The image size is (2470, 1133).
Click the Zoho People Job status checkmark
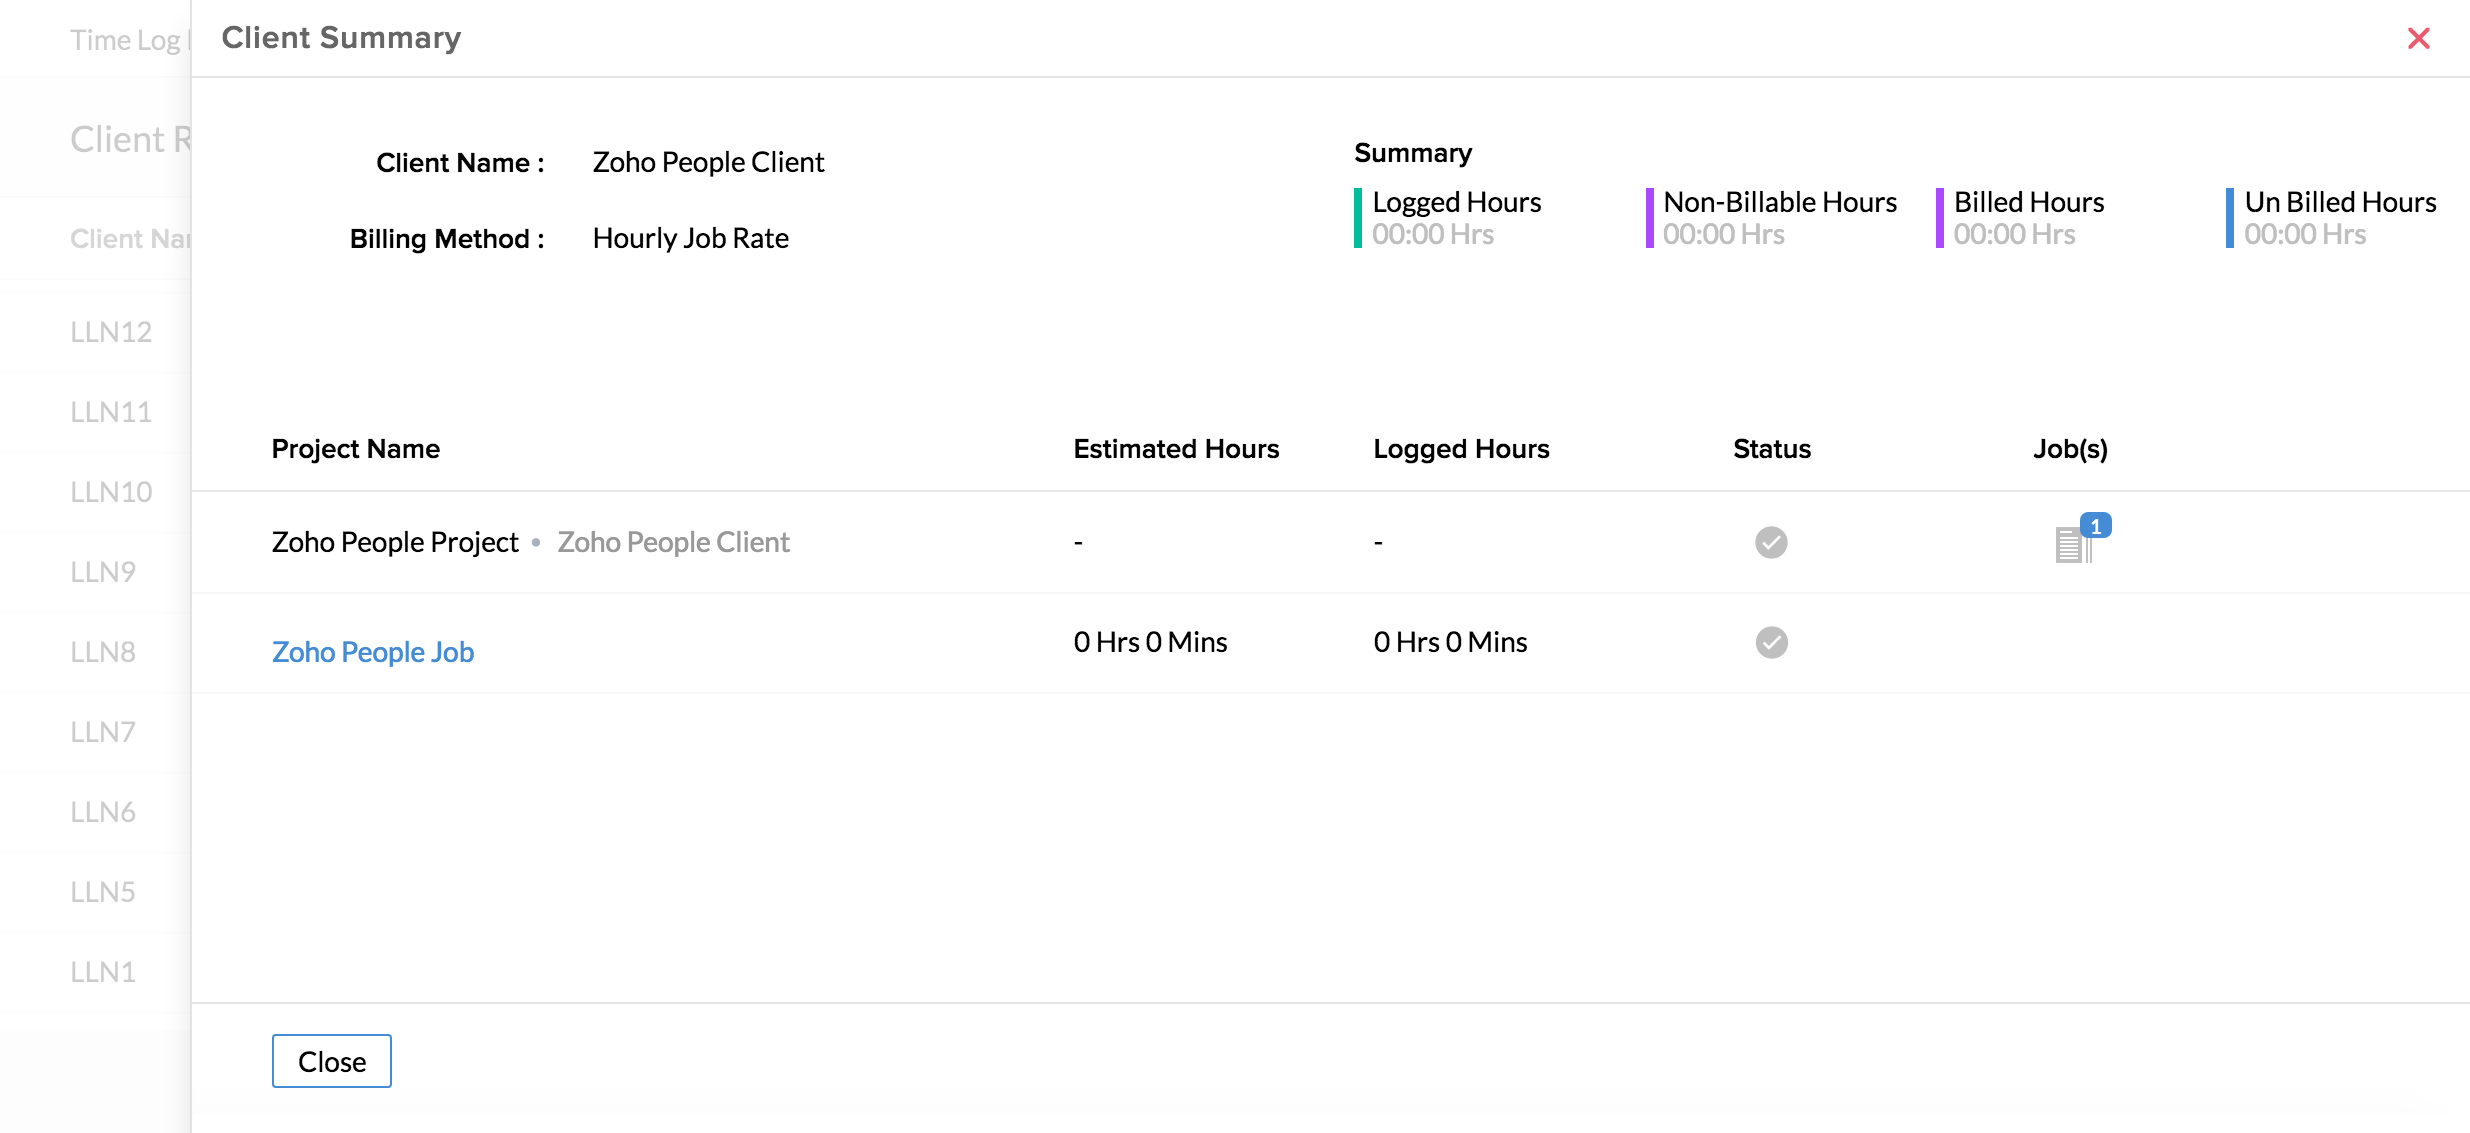[1770, 642]
